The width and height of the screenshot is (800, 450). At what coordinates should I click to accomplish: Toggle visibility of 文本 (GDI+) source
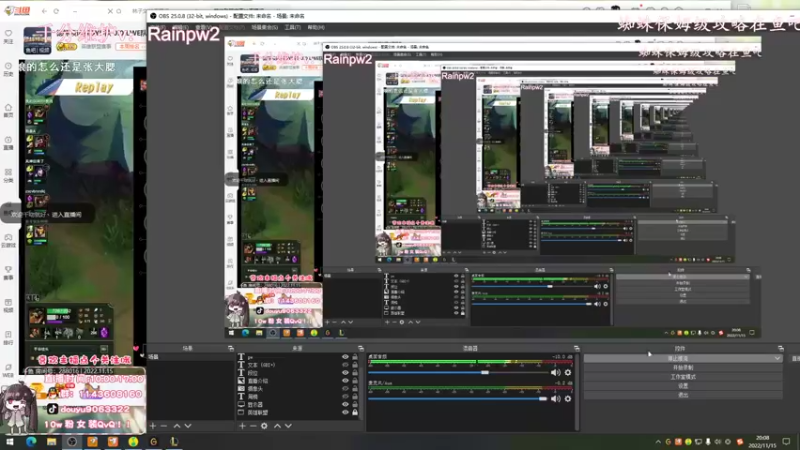345,365
